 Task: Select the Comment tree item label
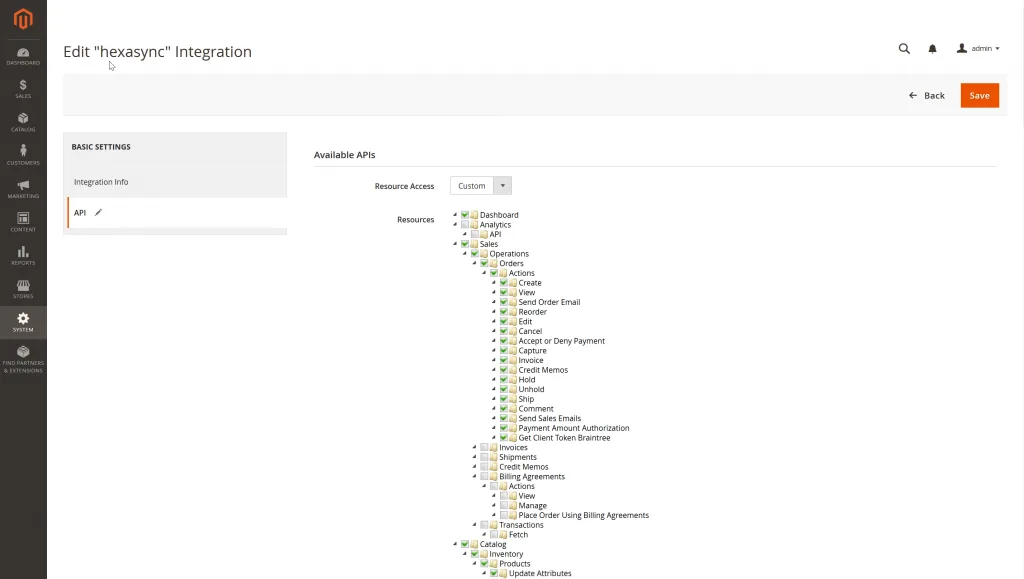click(536, 409)
